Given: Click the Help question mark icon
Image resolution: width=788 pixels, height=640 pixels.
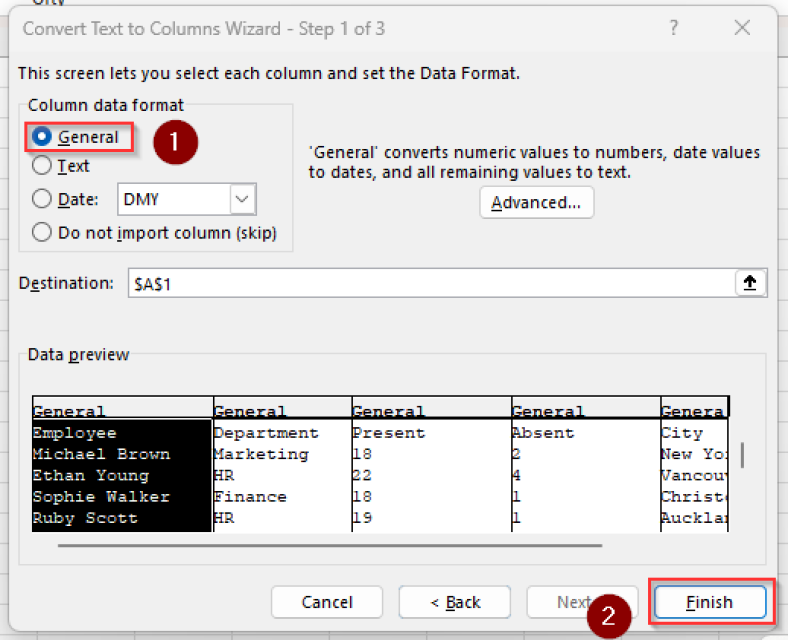Looking at the screenshot, I should click(675, 28).
